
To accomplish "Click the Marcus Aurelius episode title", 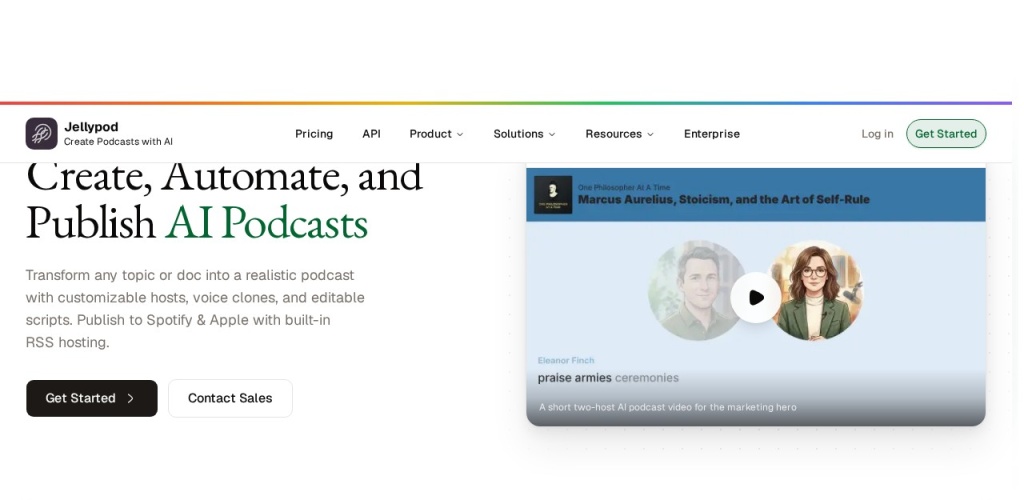I will click(x=723, y=200).
